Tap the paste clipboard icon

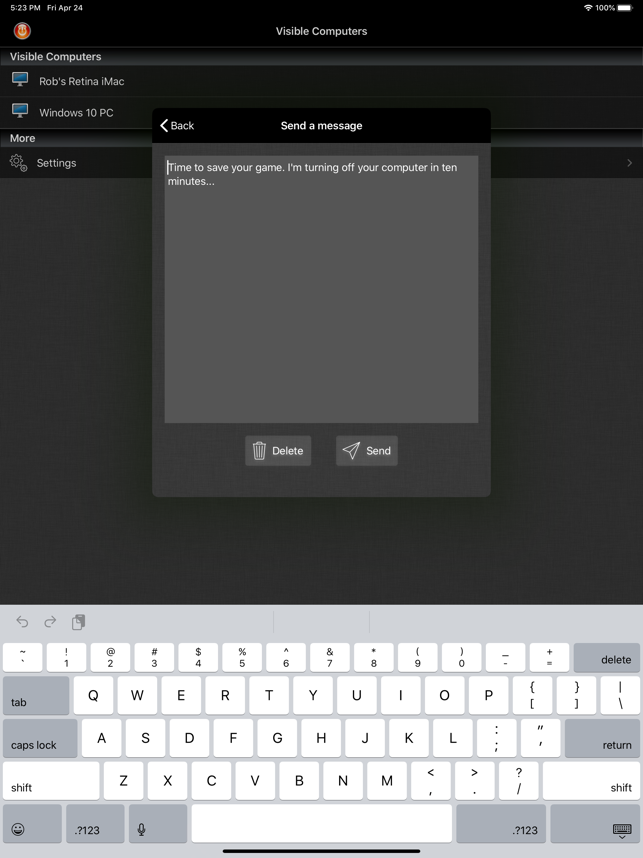point(78,622)
